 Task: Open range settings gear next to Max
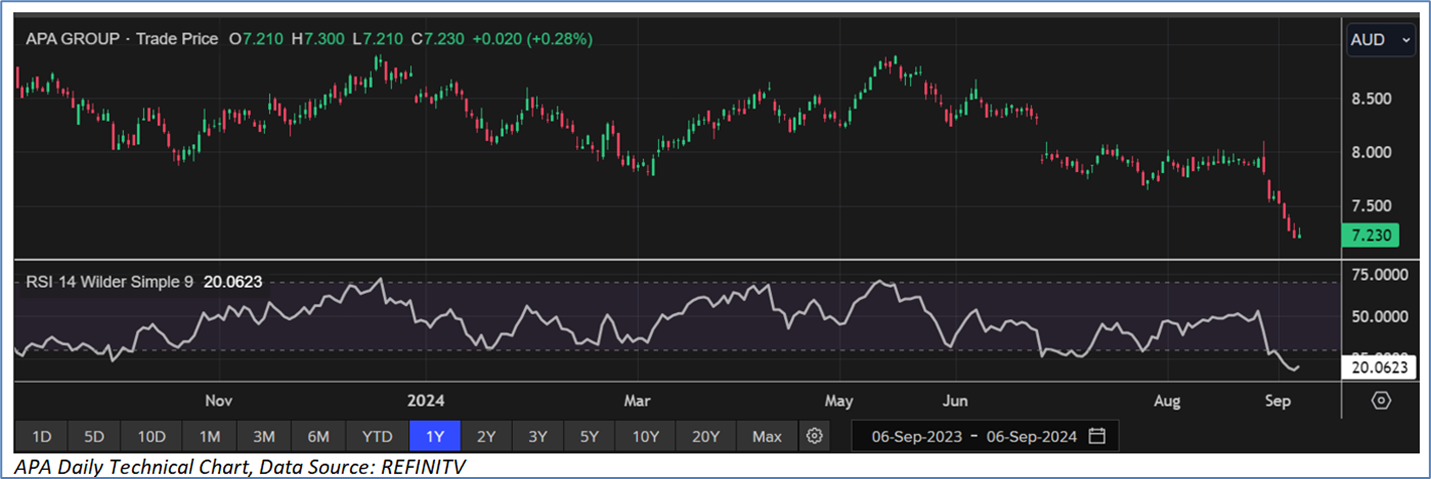pyautogui.click(x=815, y=436)
